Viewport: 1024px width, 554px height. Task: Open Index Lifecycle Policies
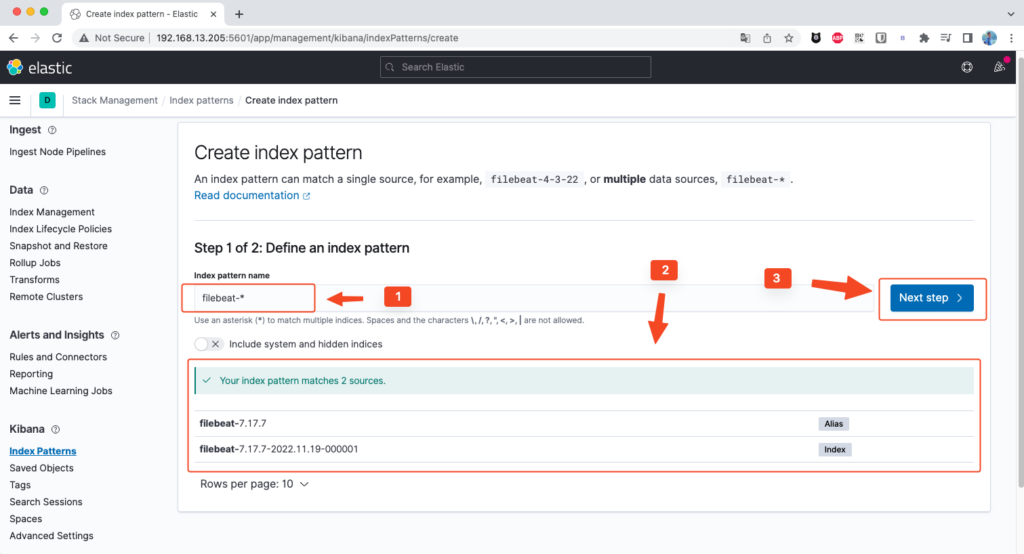click(60, 229)
